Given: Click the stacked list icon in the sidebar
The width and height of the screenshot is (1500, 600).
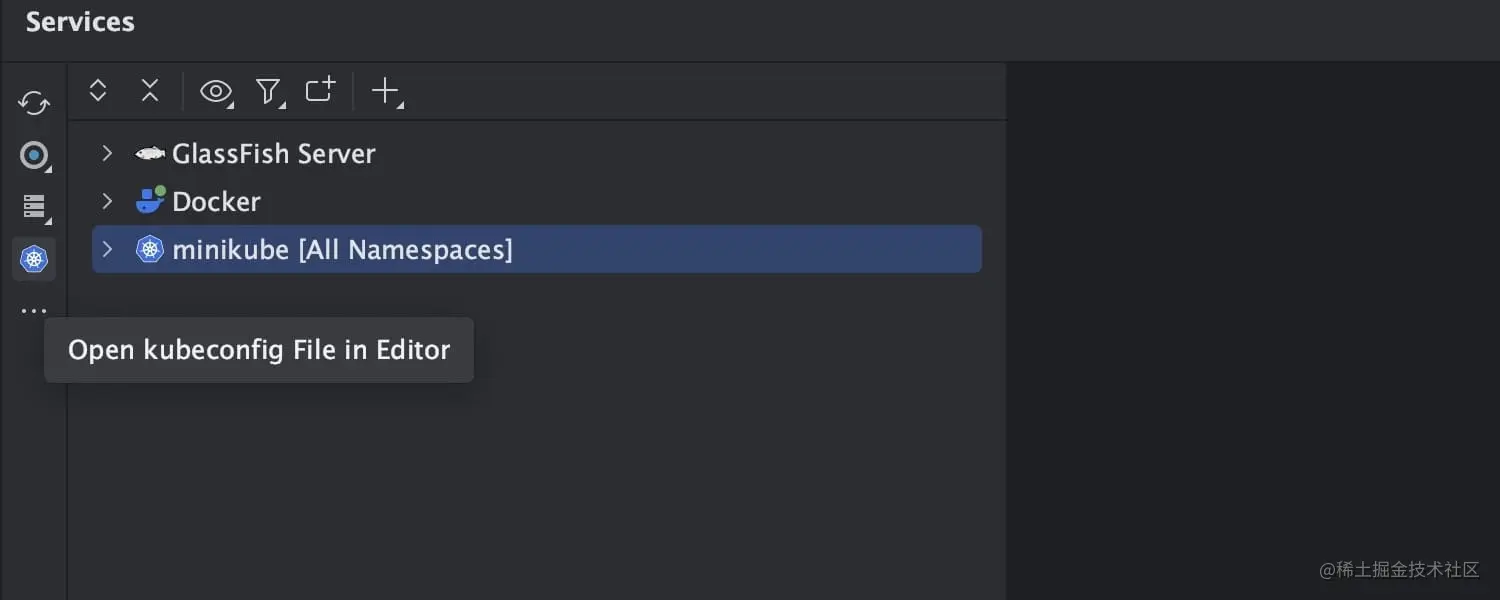Looking at the screenshot, I should click(x=33, y=207).
